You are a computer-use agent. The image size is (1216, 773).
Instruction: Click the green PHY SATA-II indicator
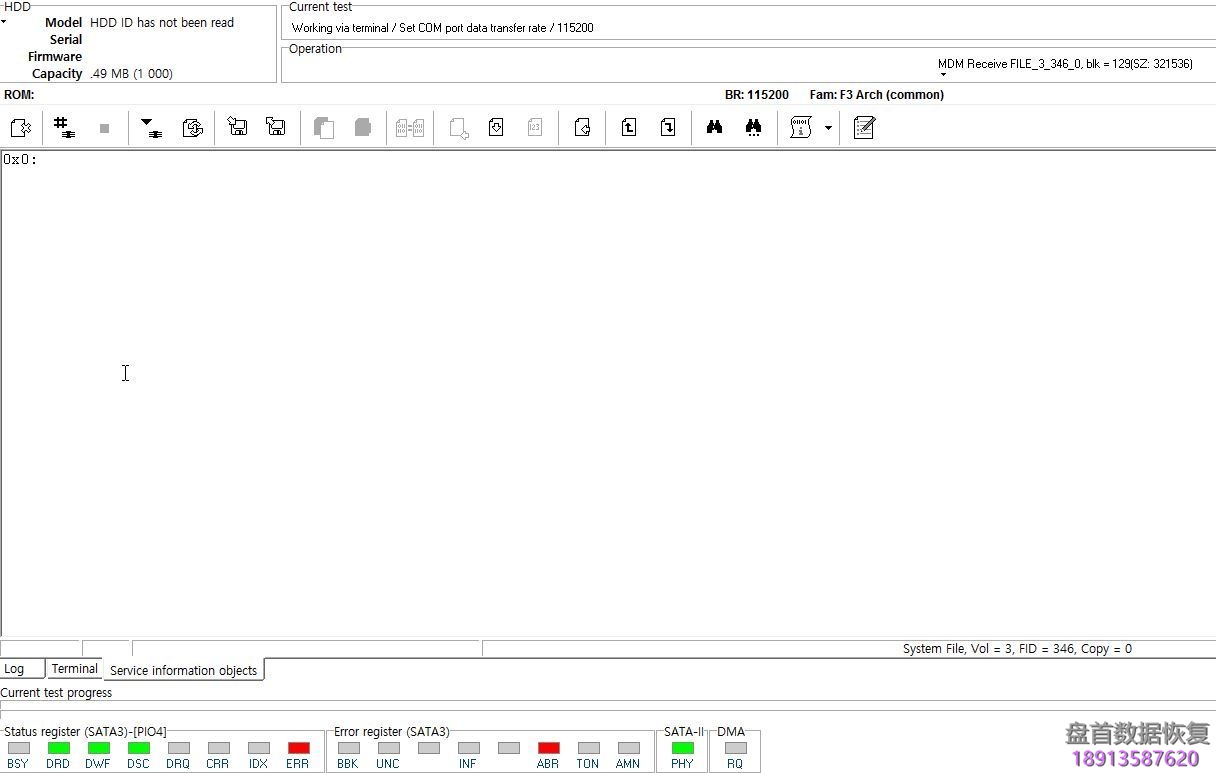682,748
